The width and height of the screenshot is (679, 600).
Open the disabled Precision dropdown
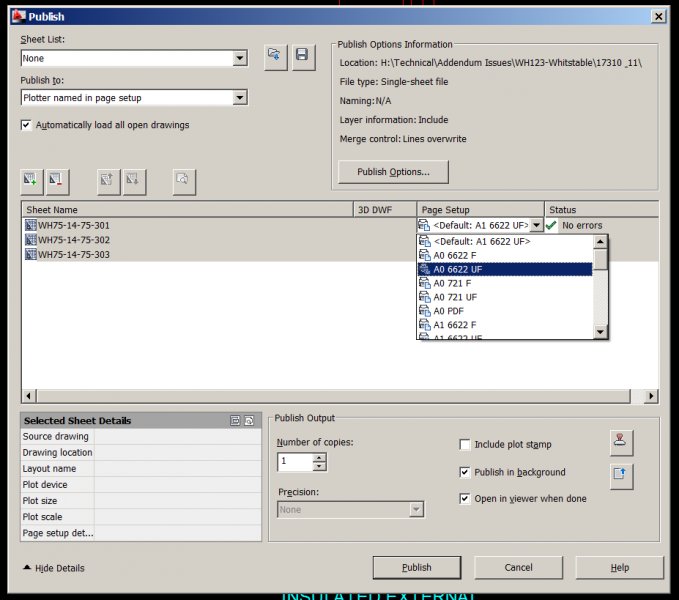(x=416, y=510)
